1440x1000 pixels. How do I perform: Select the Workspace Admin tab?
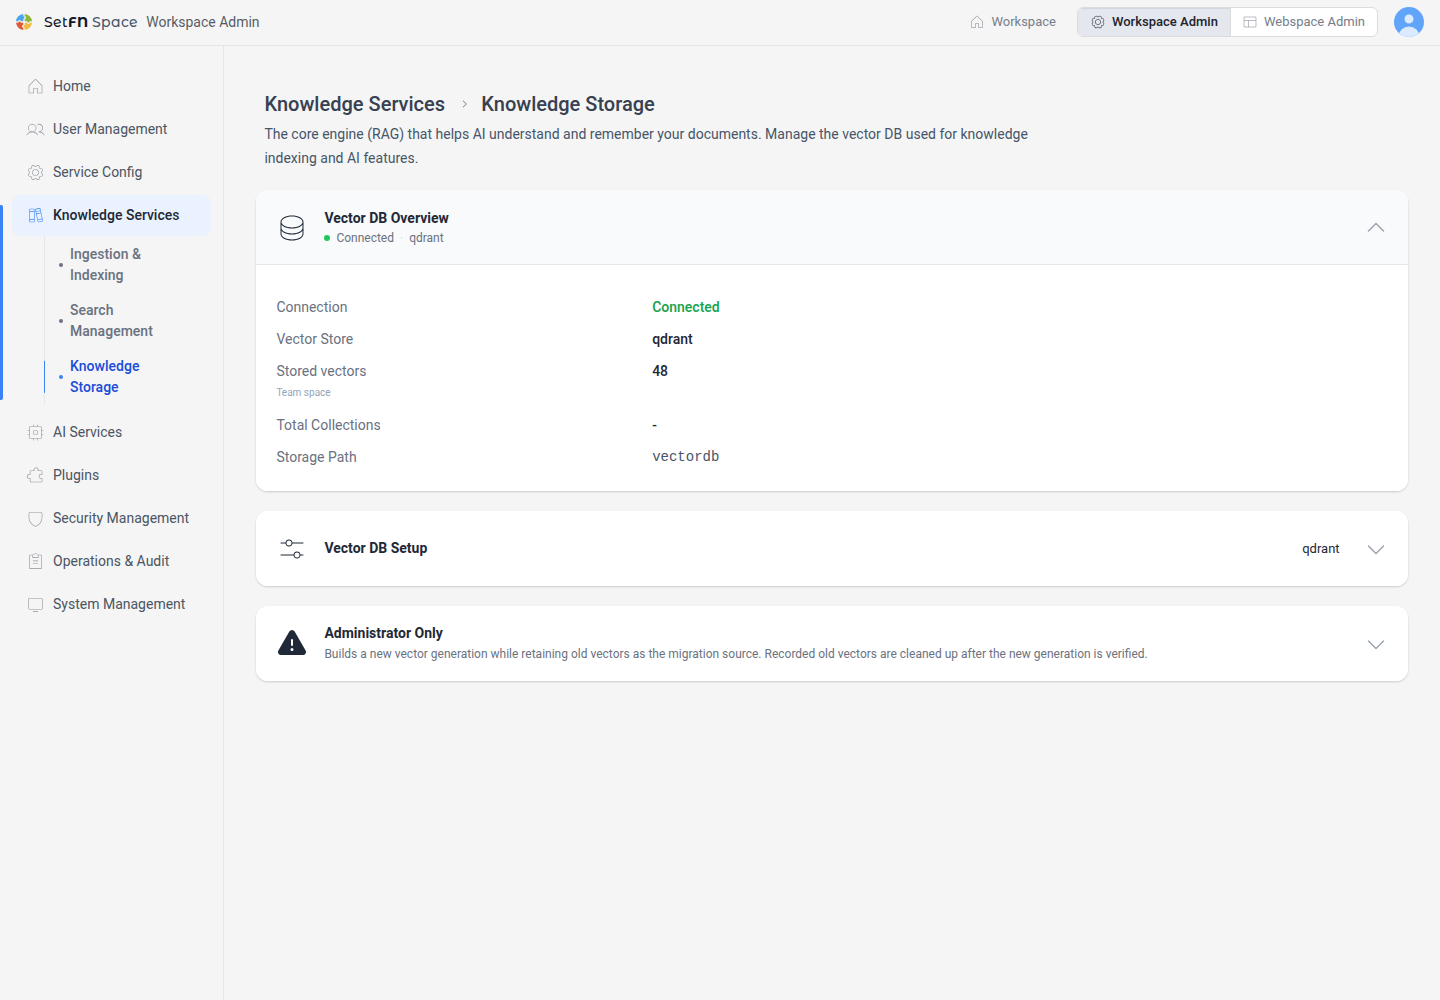1154,22
